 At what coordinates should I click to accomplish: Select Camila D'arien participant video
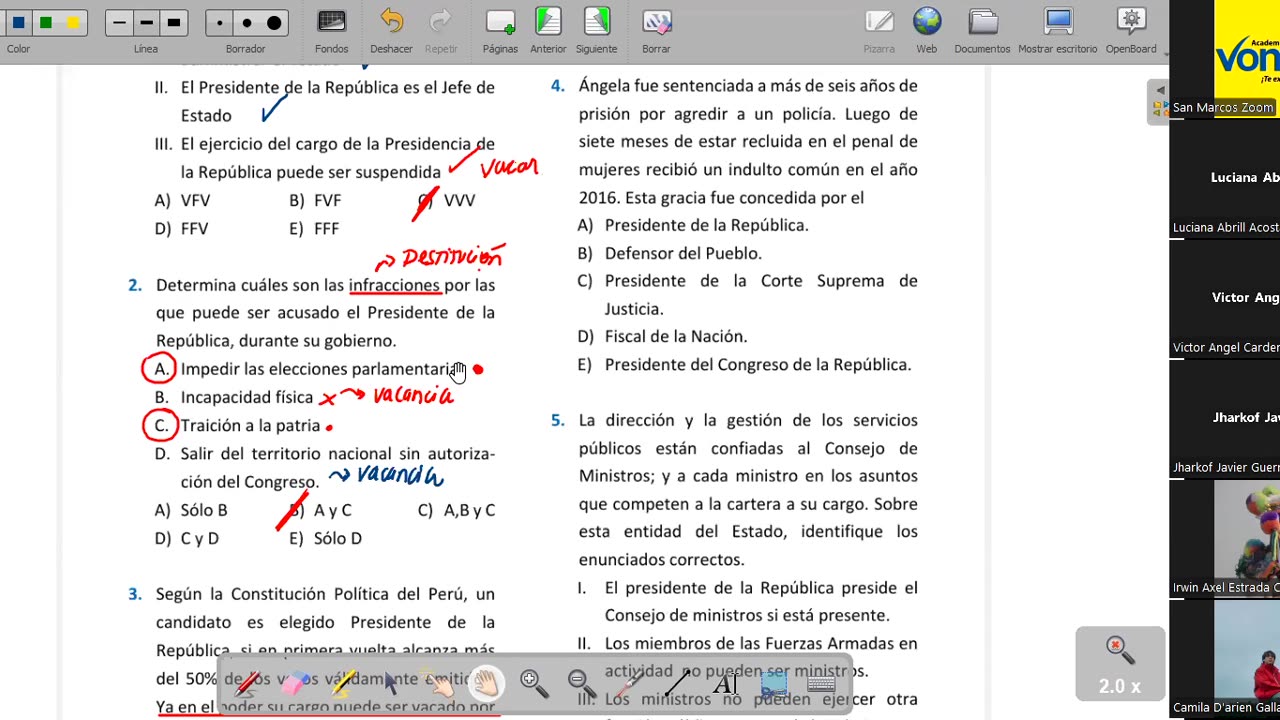1225,660
